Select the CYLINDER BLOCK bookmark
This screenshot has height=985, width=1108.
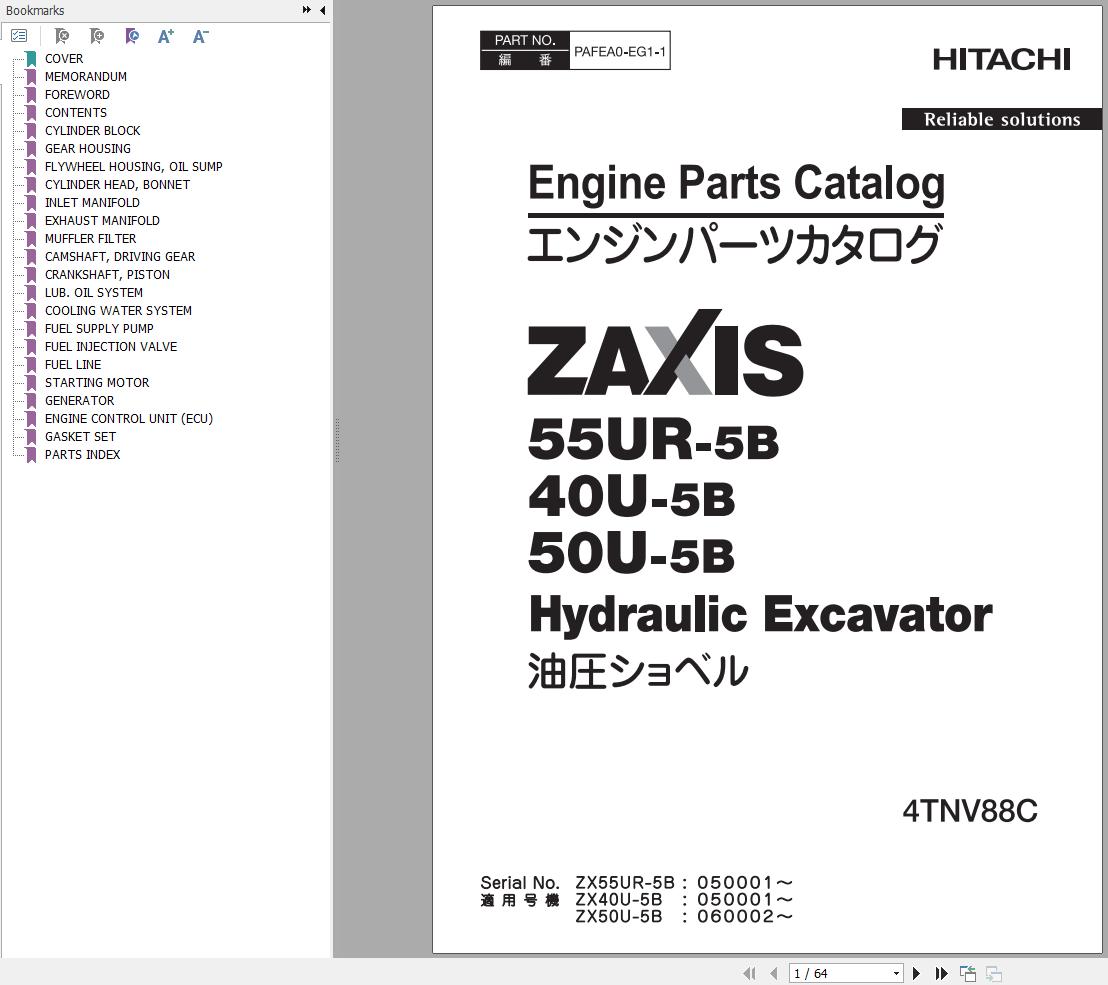[x=92, y=130]
